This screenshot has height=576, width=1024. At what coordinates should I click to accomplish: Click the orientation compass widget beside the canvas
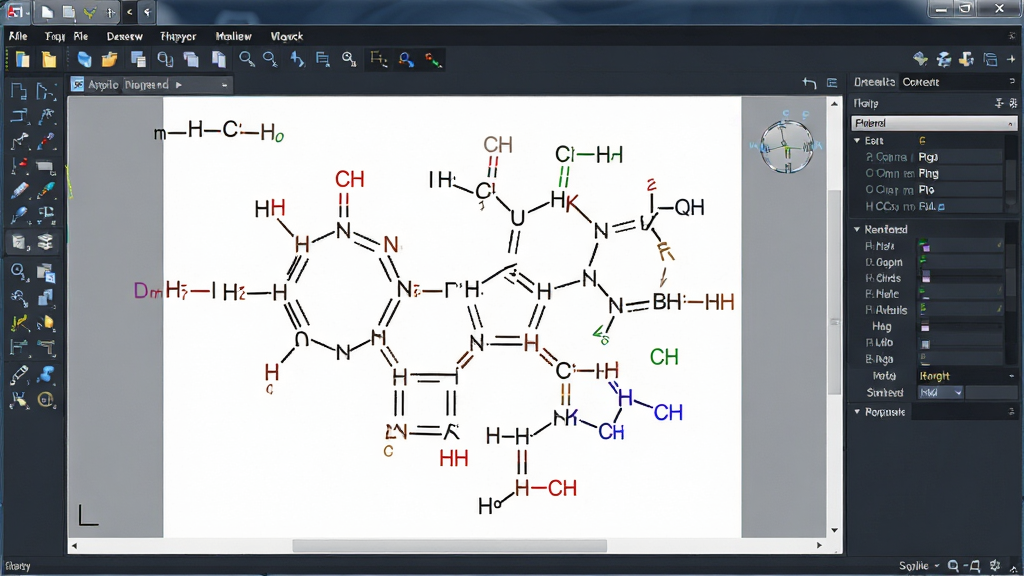click(787, 145)
